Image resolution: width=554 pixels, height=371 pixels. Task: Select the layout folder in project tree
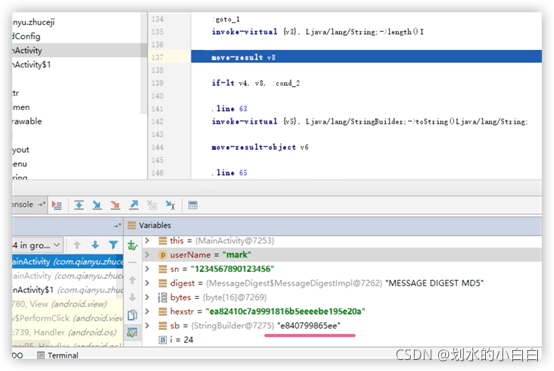[x=21, y=149]
